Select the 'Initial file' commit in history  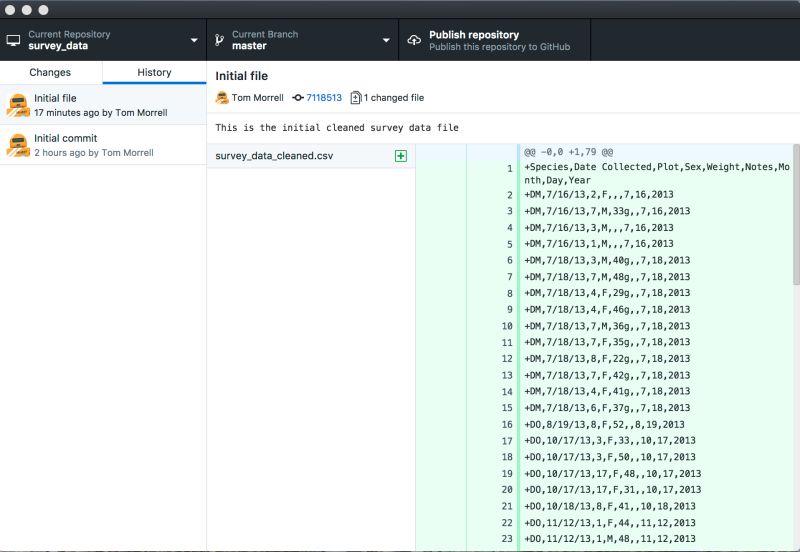tap(103, 105)
